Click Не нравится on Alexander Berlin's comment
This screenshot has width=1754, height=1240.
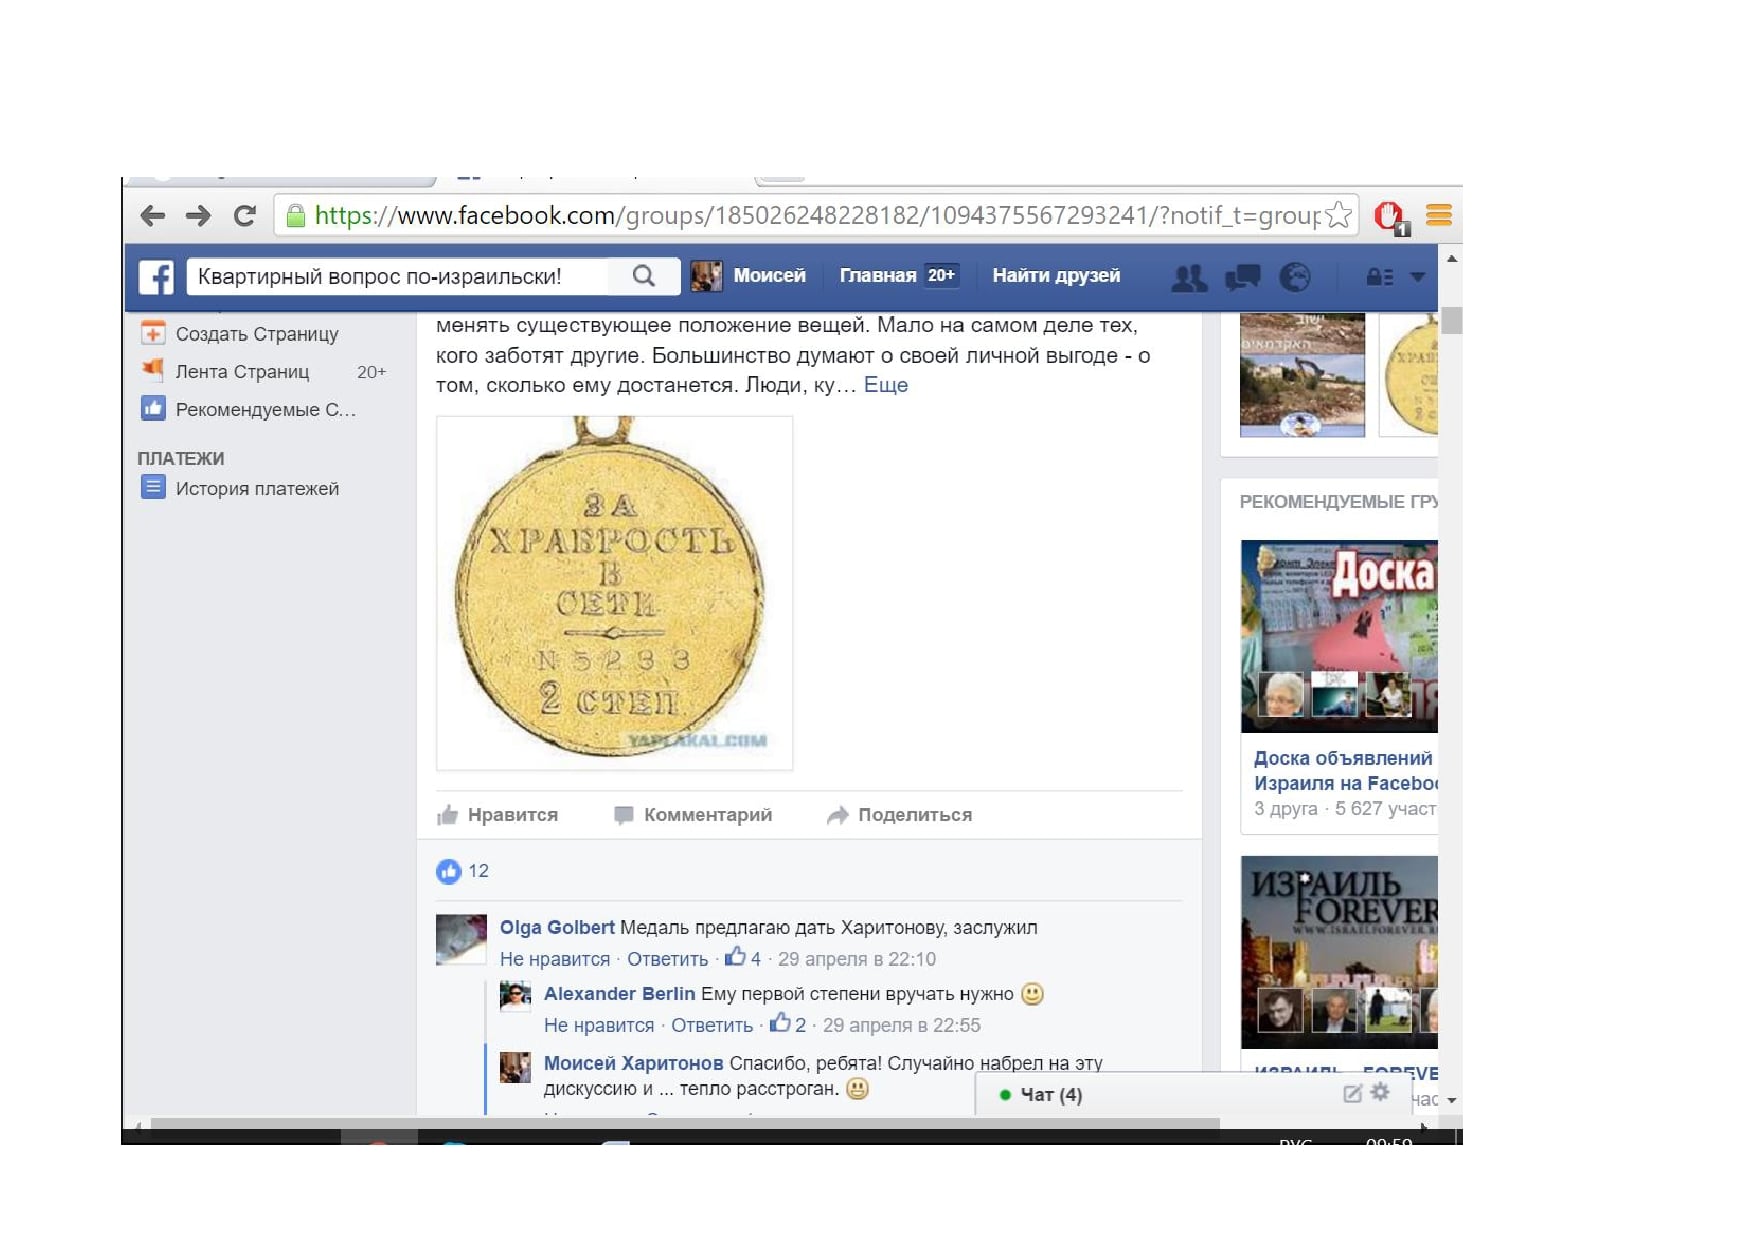click(599, 1025)
